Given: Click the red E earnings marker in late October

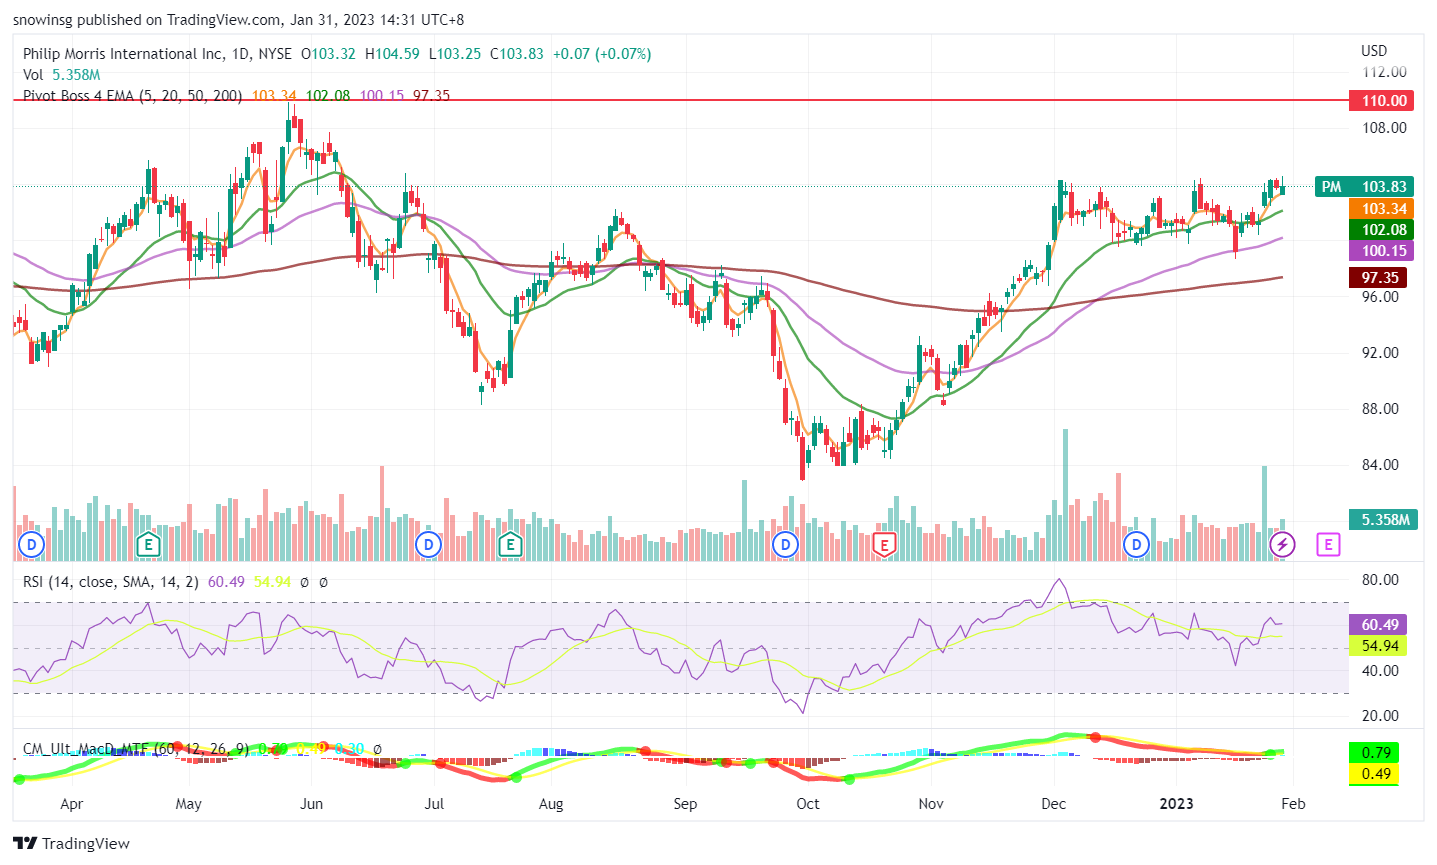Looking at the screenshot, I should click(x=883, y=545).
